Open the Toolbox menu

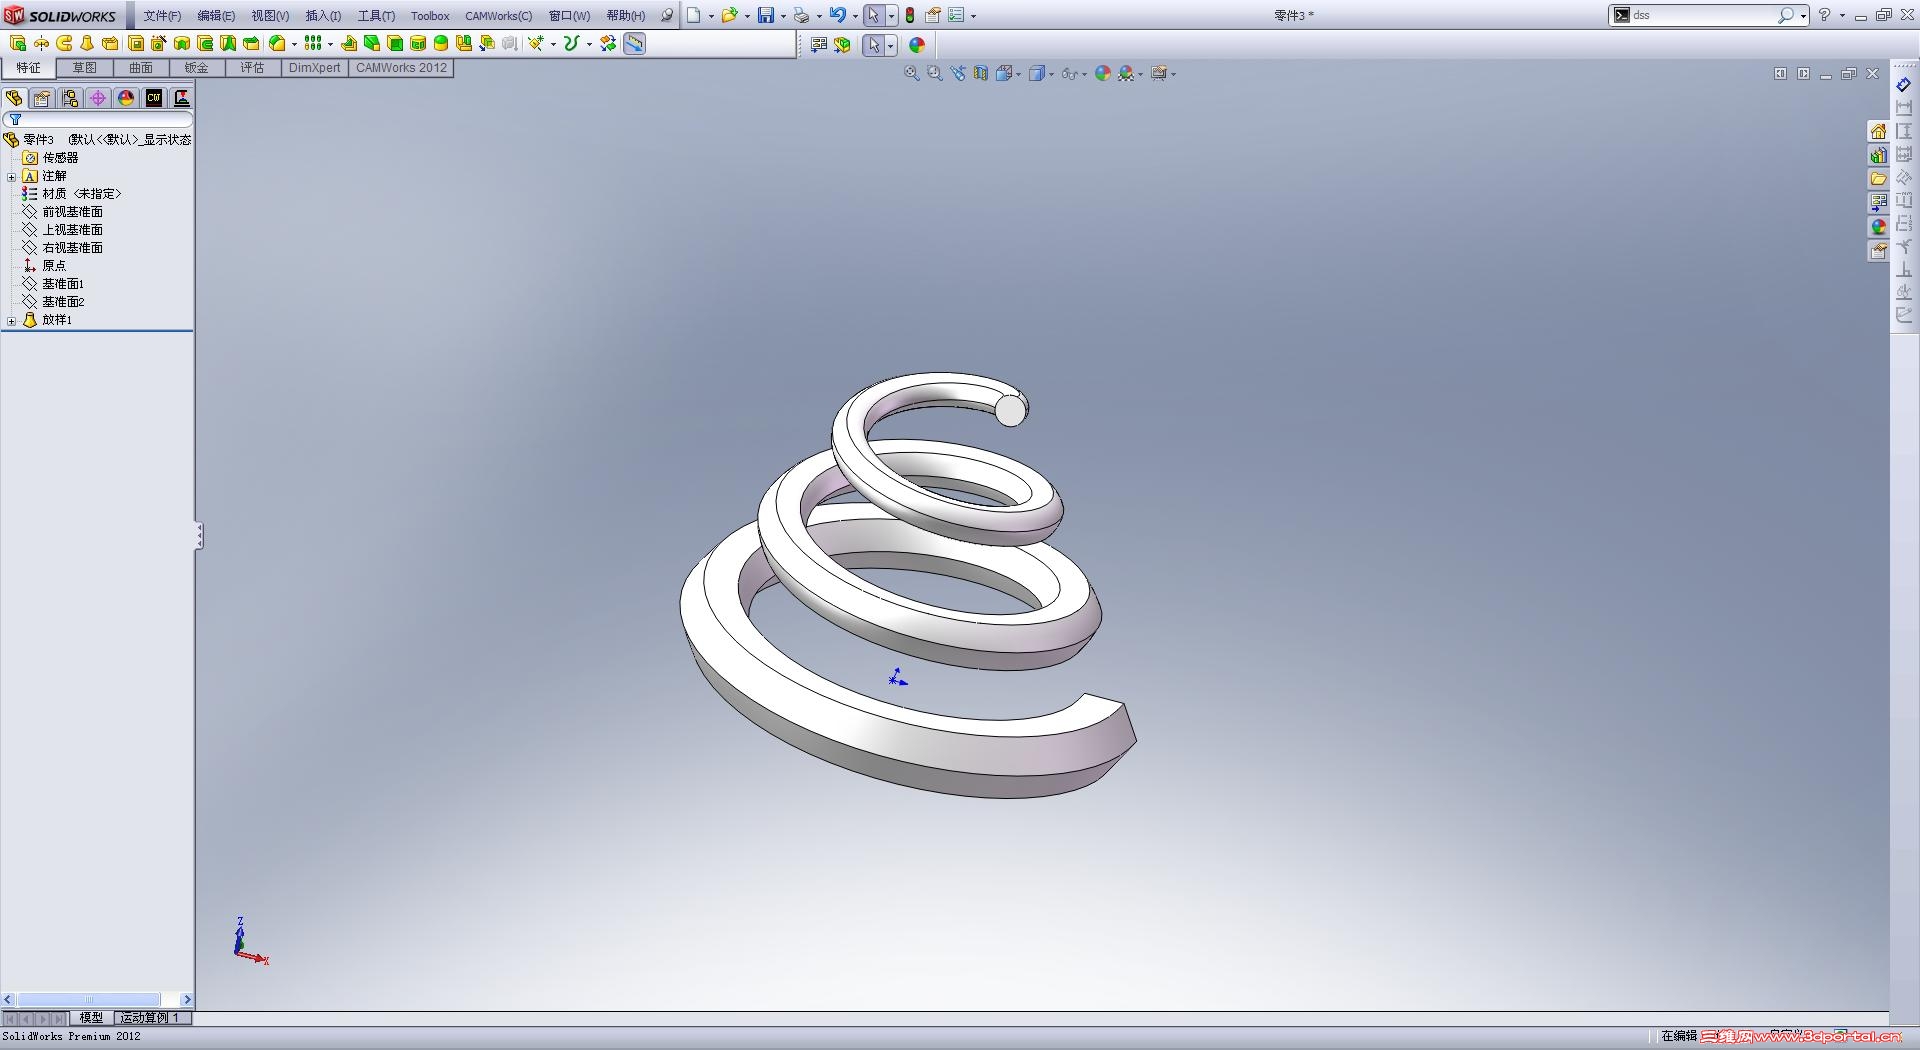pyautogui.click(x=430, y=16)
